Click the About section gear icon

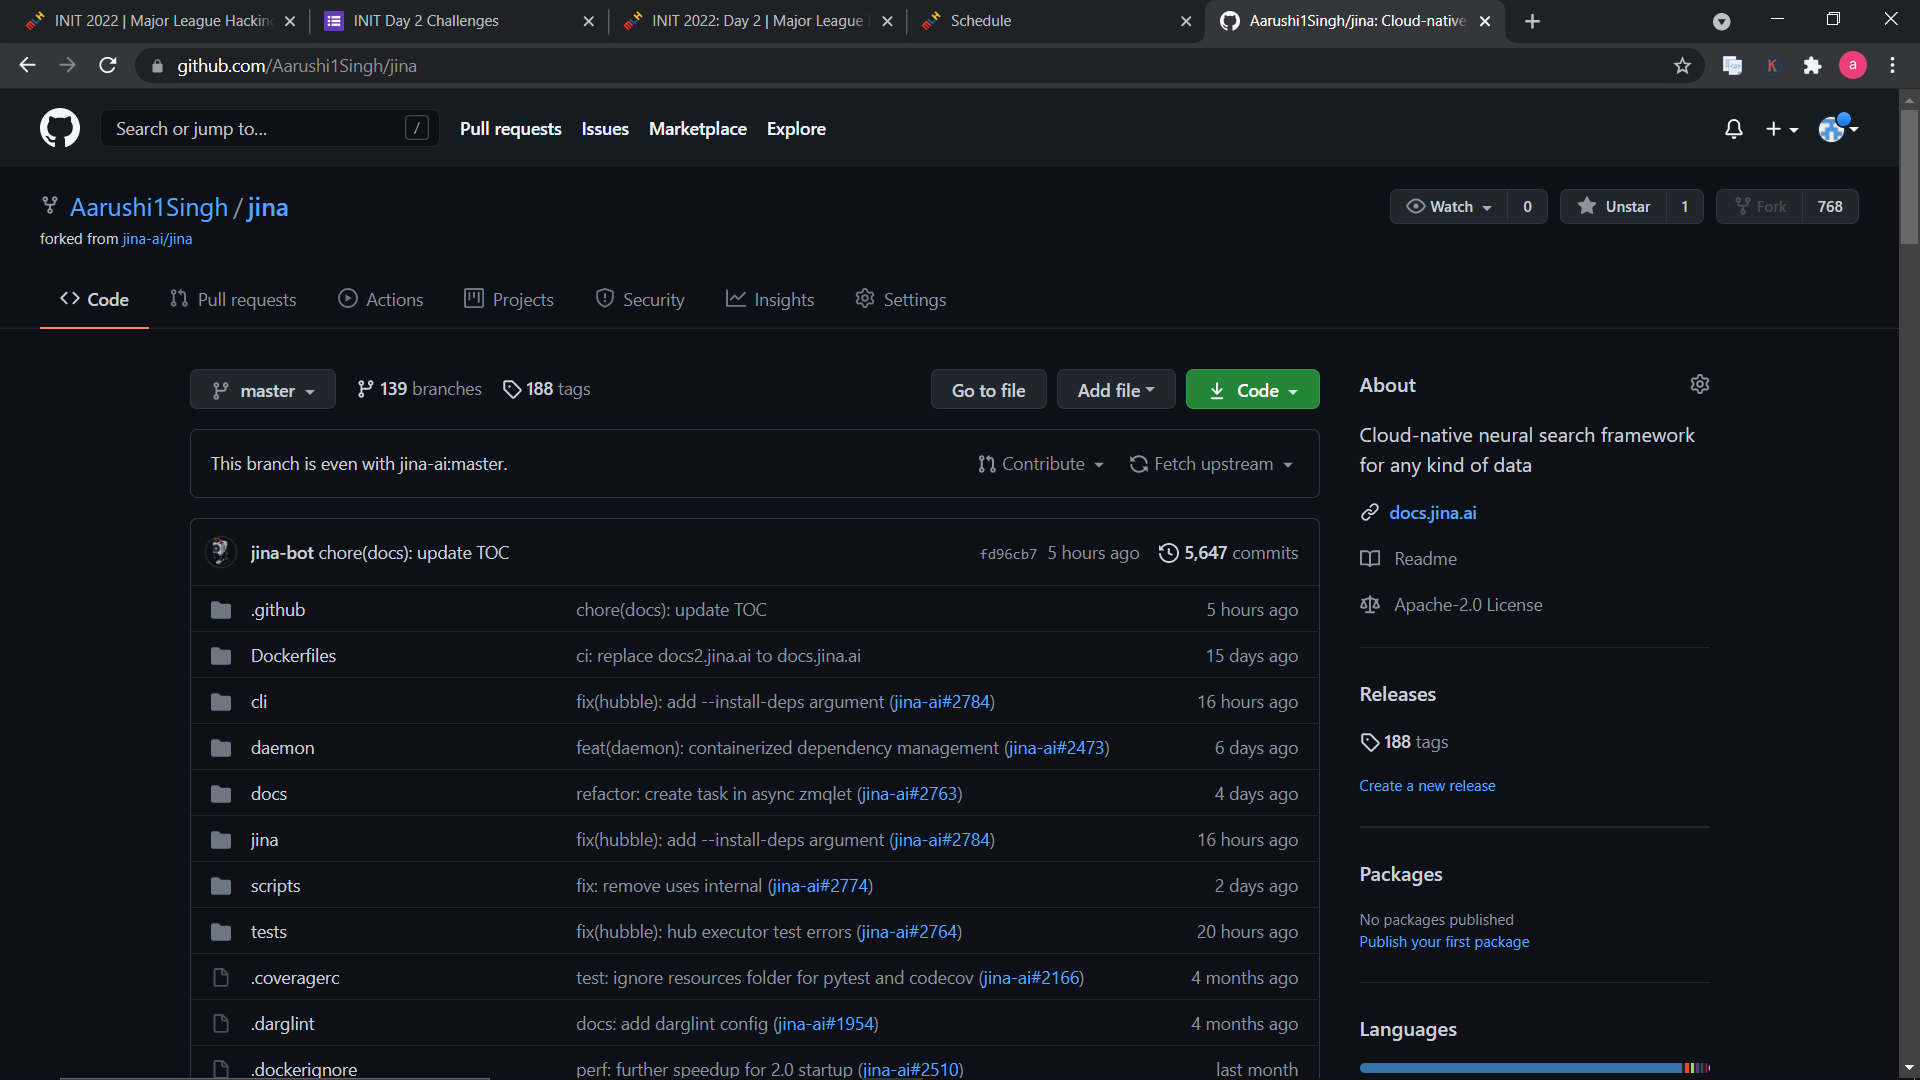1699,385
